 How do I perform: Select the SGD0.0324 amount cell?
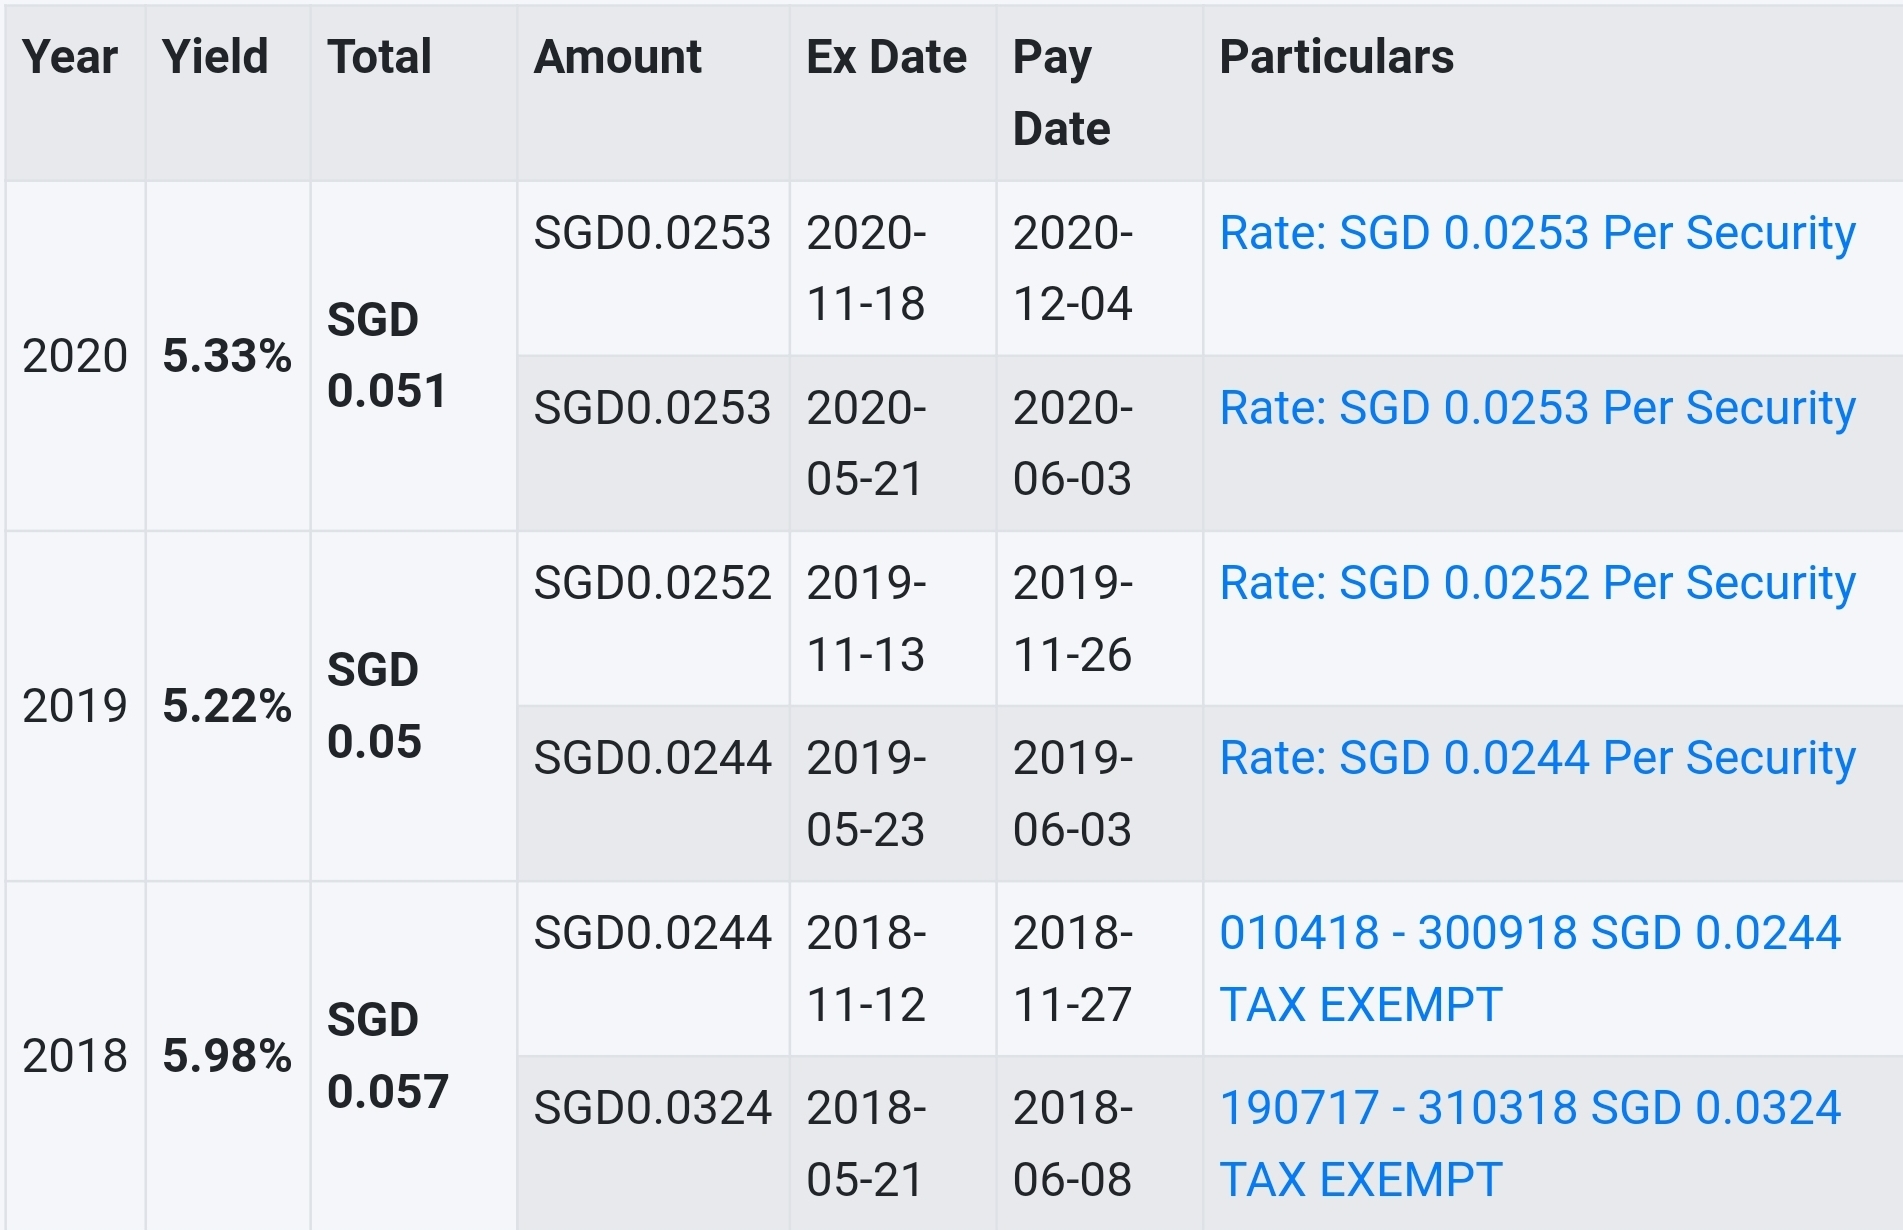pos(654,1143)
